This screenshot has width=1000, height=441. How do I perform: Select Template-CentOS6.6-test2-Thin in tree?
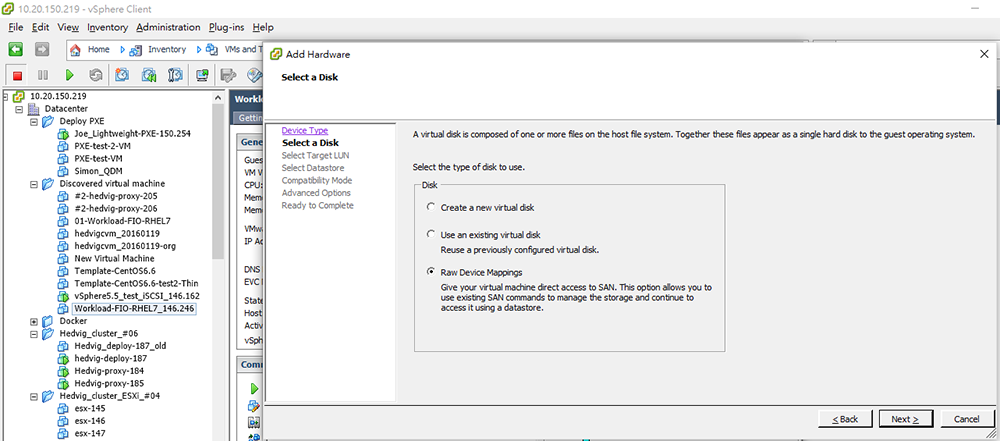point(135,283)
